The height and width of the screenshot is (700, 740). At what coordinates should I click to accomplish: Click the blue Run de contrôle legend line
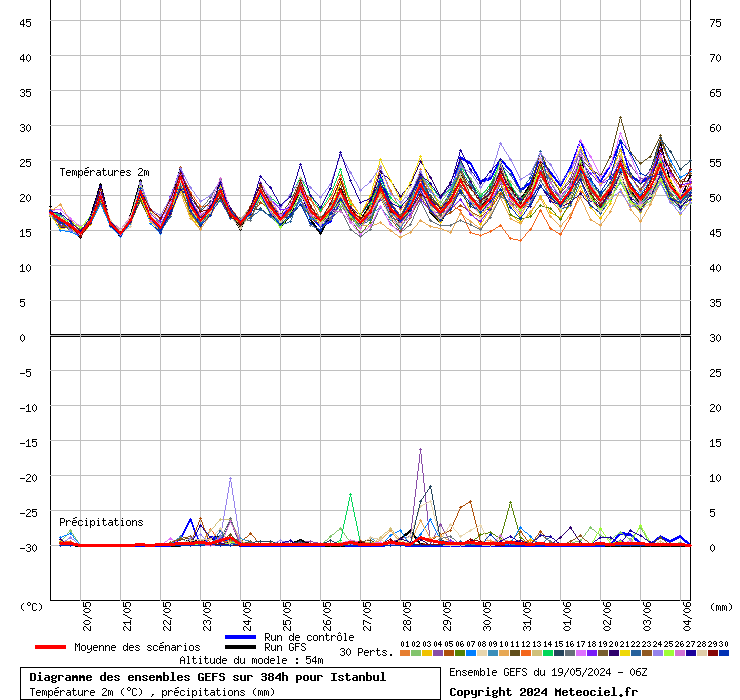click(x=241, y=637)
